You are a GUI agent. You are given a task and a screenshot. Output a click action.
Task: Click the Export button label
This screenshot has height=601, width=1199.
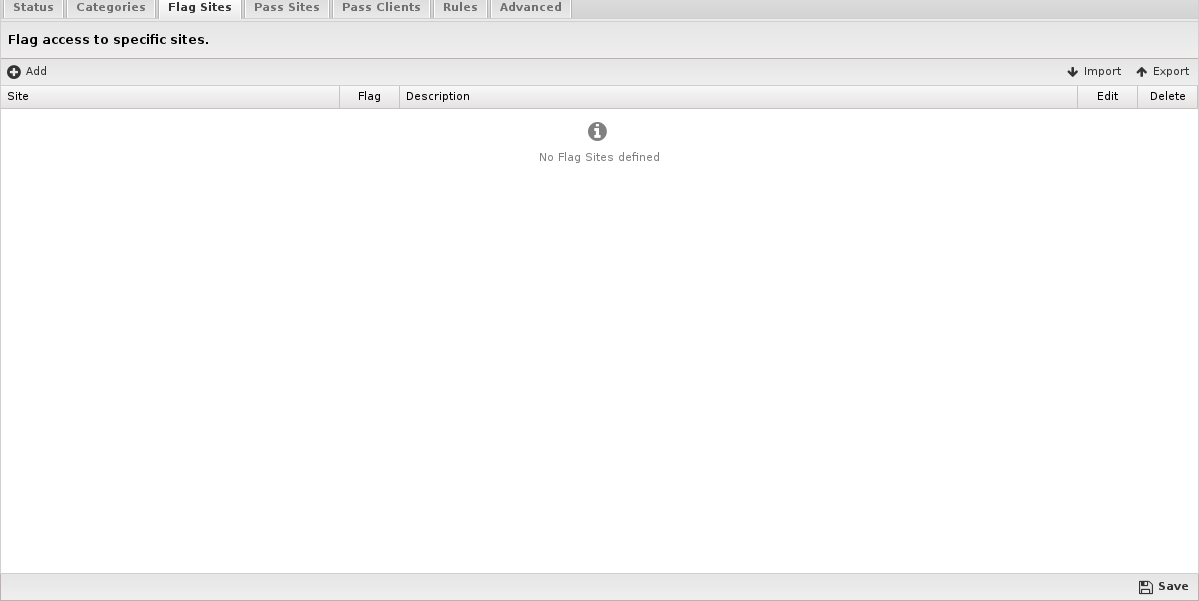(1171, 71)
